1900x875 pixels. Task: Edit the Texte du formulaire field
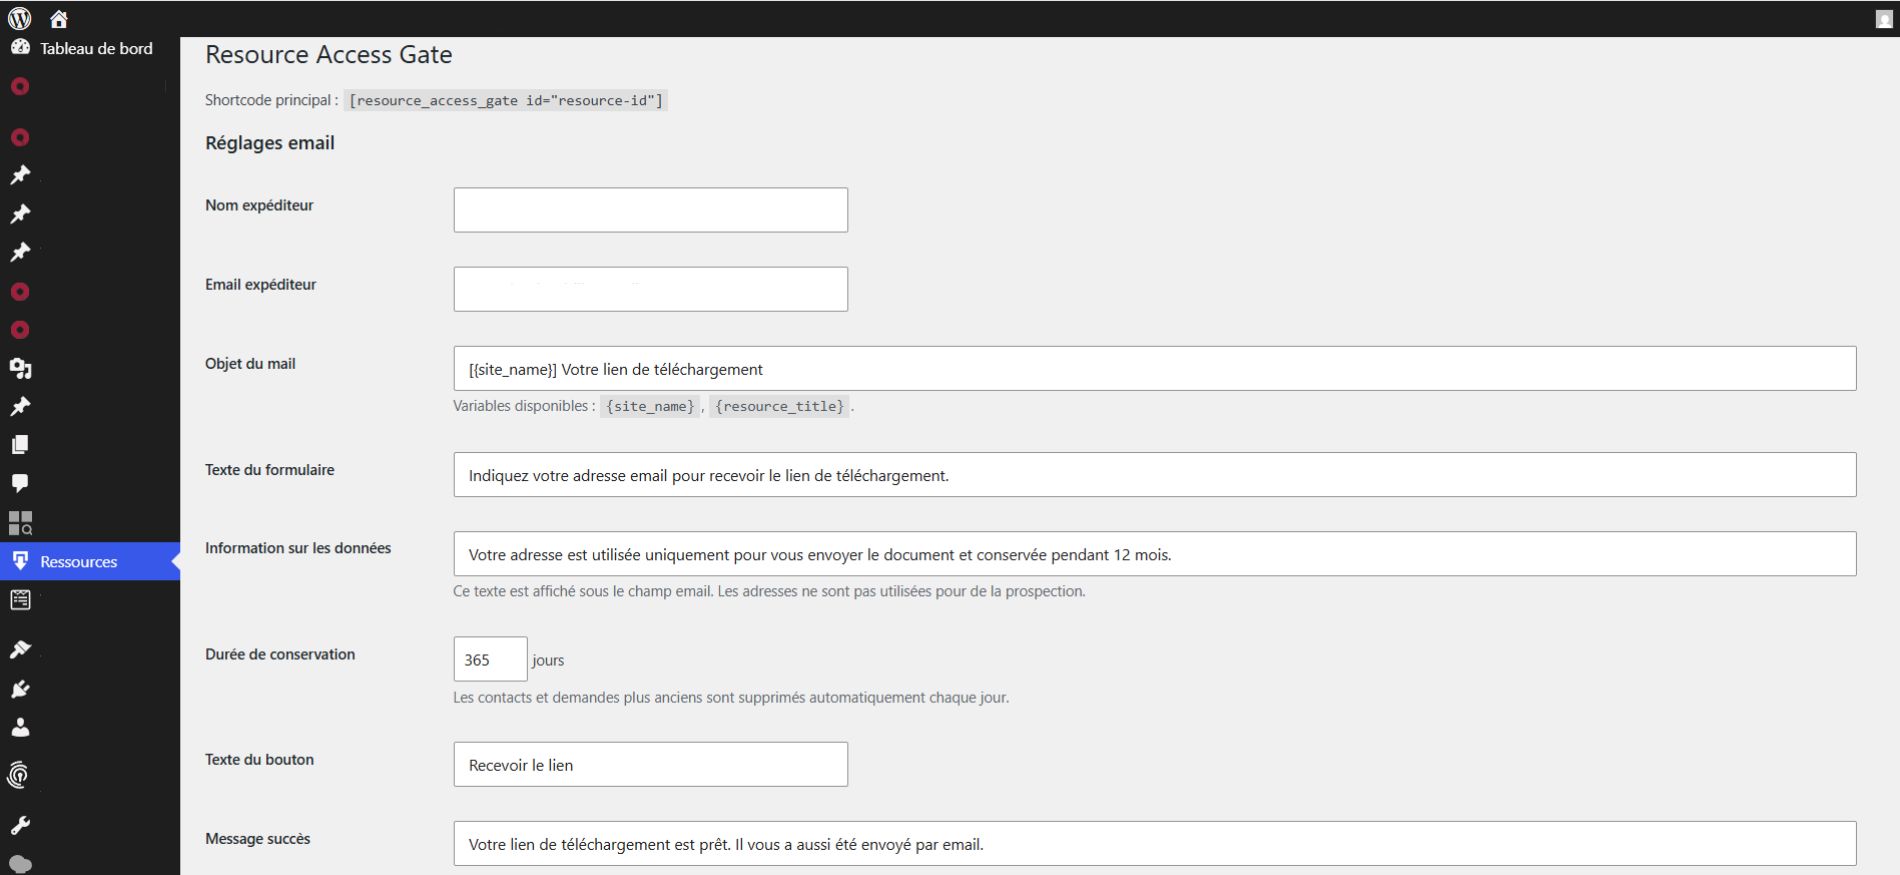1155,475
